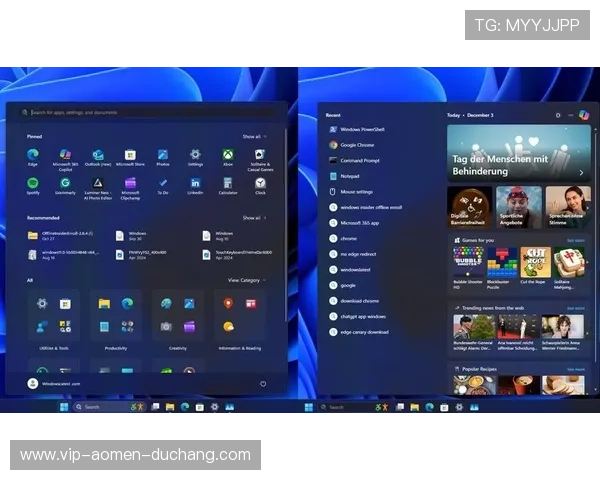The width and height of the screenshot is (600, 480).
Task: Open the Xbox app
Action: [228, 156]
